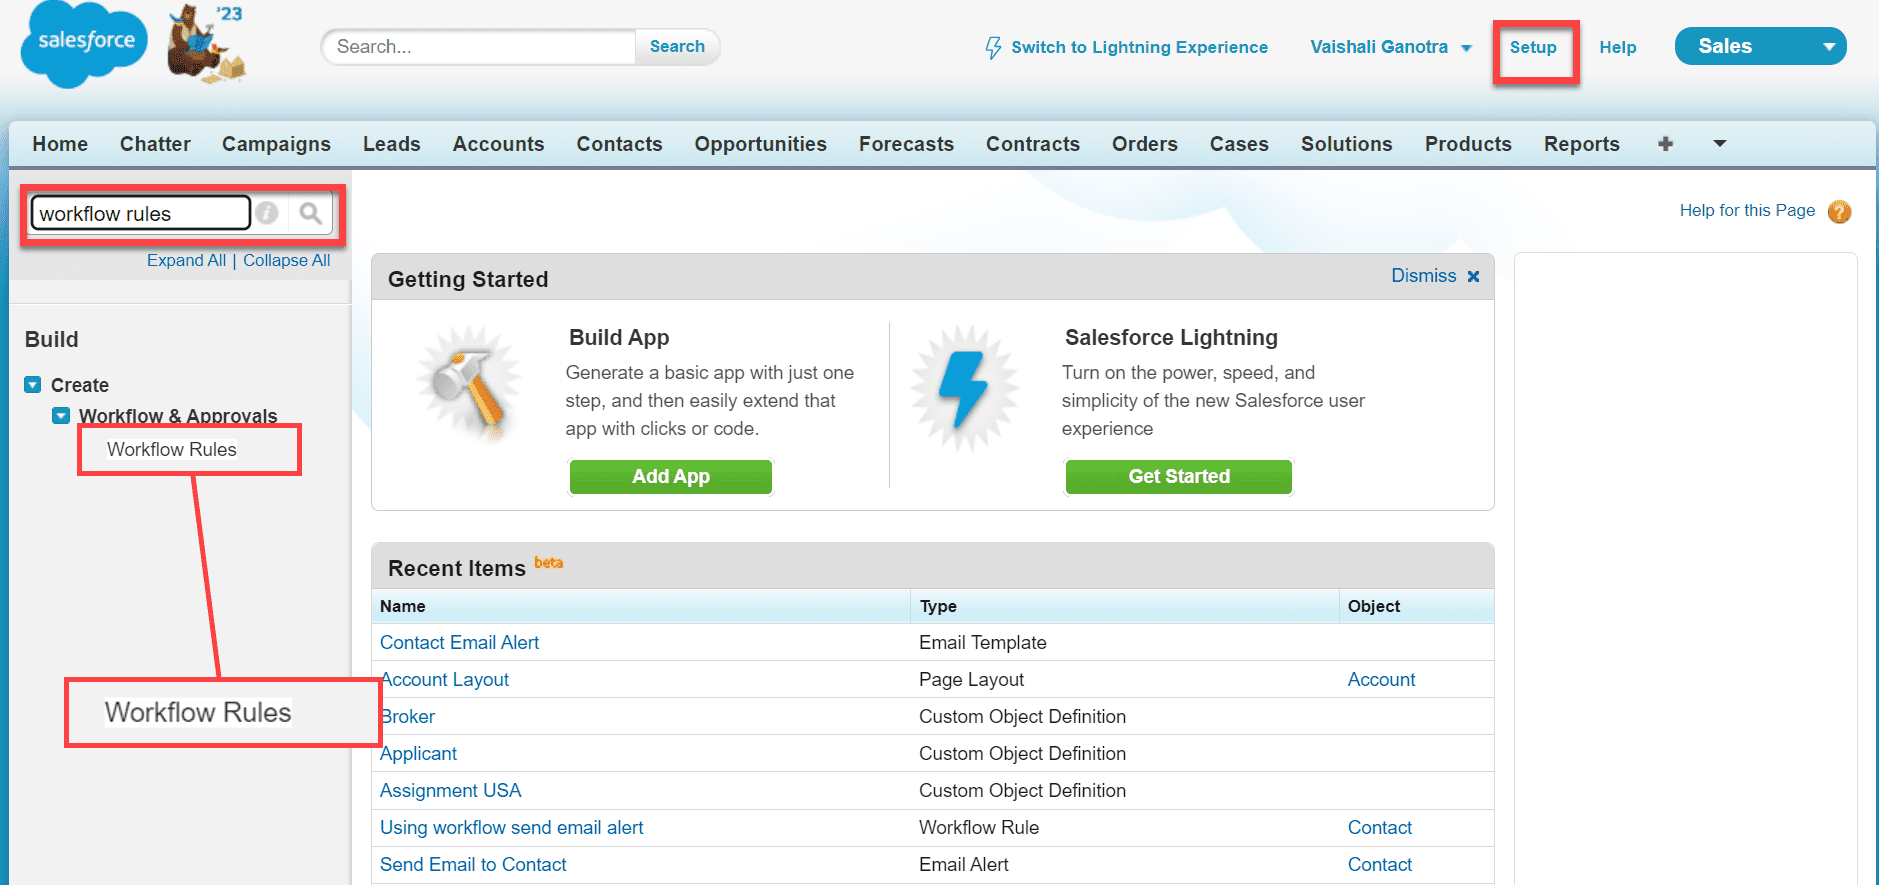Click Contact object link in Email Alert row
This screenshot has height=885, width=1879.
pos(1380,865)
